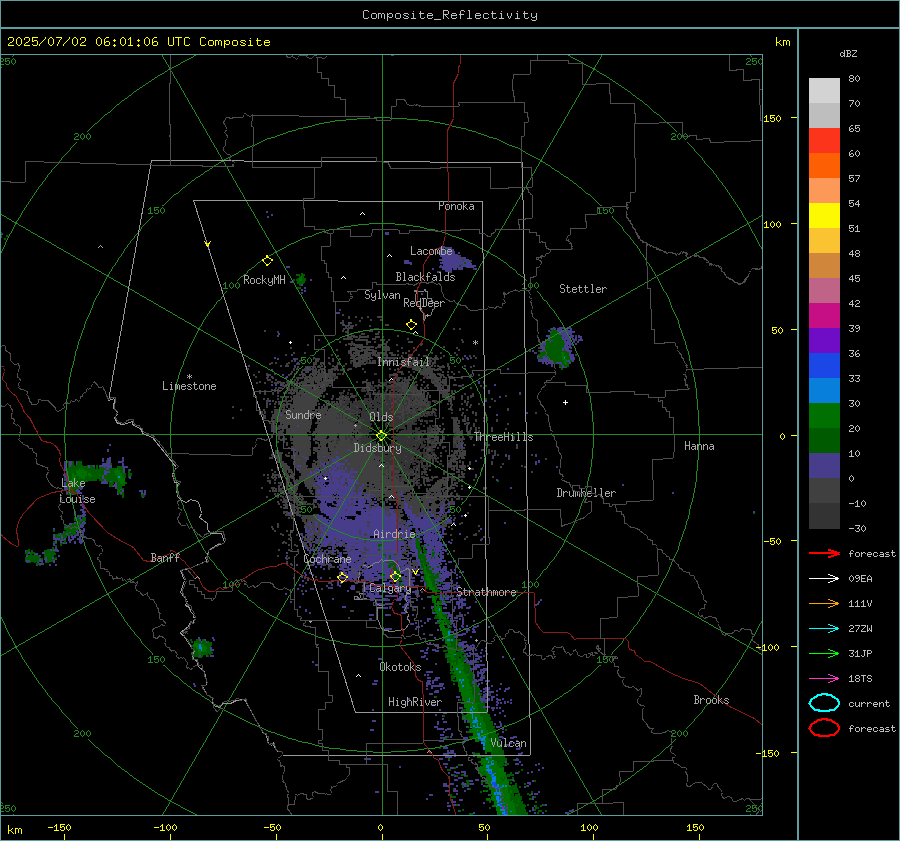This screenshot has height=841, width=900.
Task: Click the Hanna town label
Action: pyautogui.click(x=699, y=446)
